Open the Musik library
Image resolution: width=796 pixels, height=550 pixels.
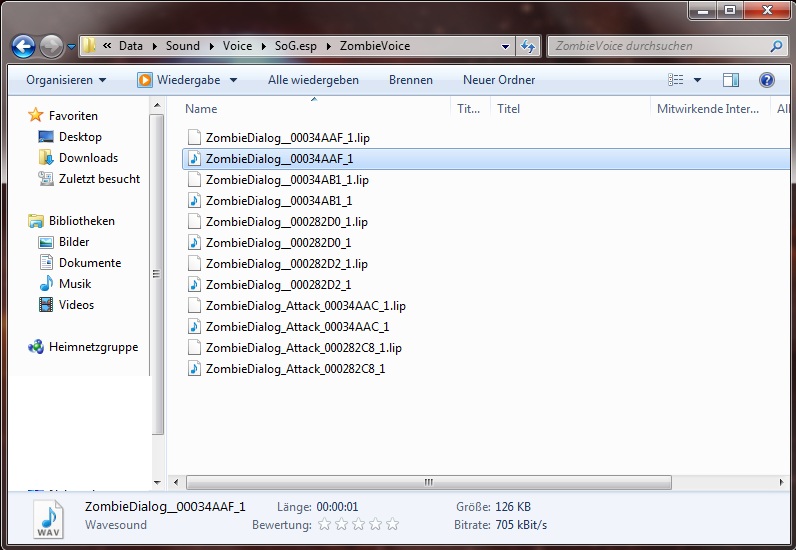click(75, 284)
